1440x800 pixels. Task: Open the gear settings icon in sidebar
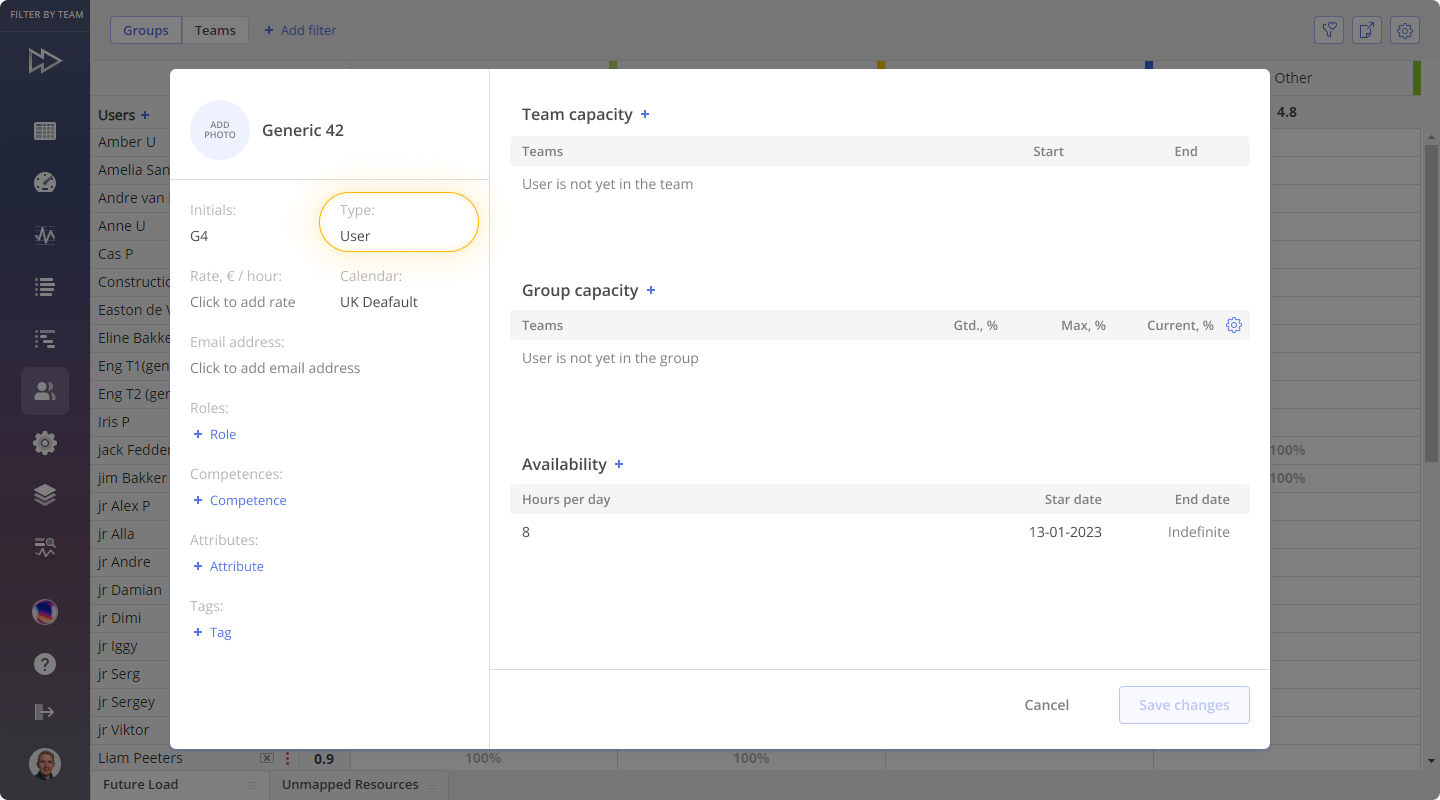coord(45,443)
